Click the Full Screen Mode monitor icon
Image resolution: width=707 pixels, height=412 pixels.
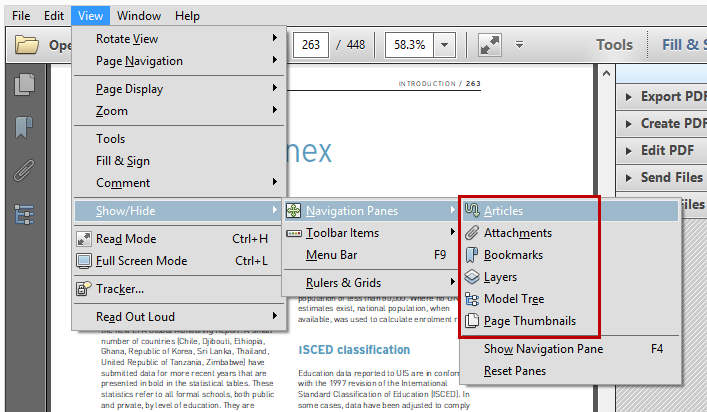tap(84, 261)
